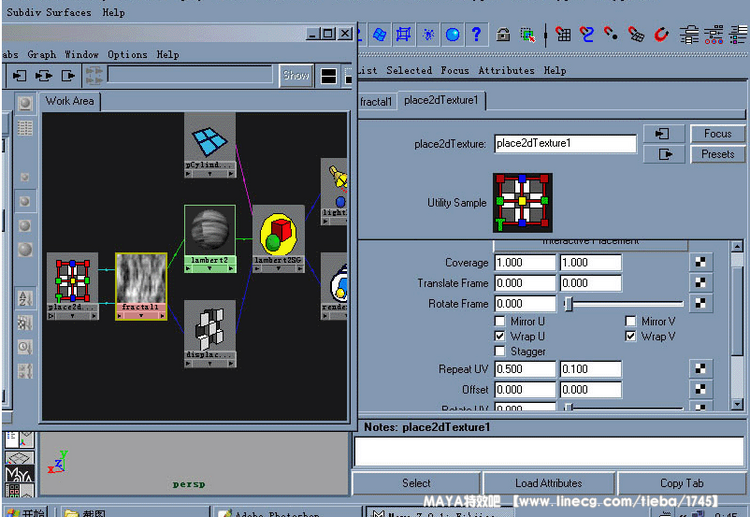Click the Select button
Screen dimensions: 750x517
point(416,483)
